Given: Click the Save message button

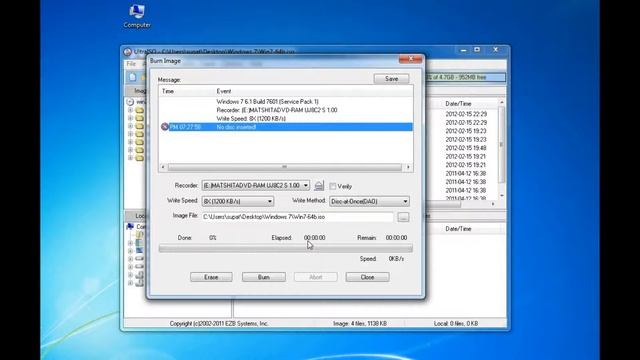Looking at the screenshot, I should click(391, 79).
